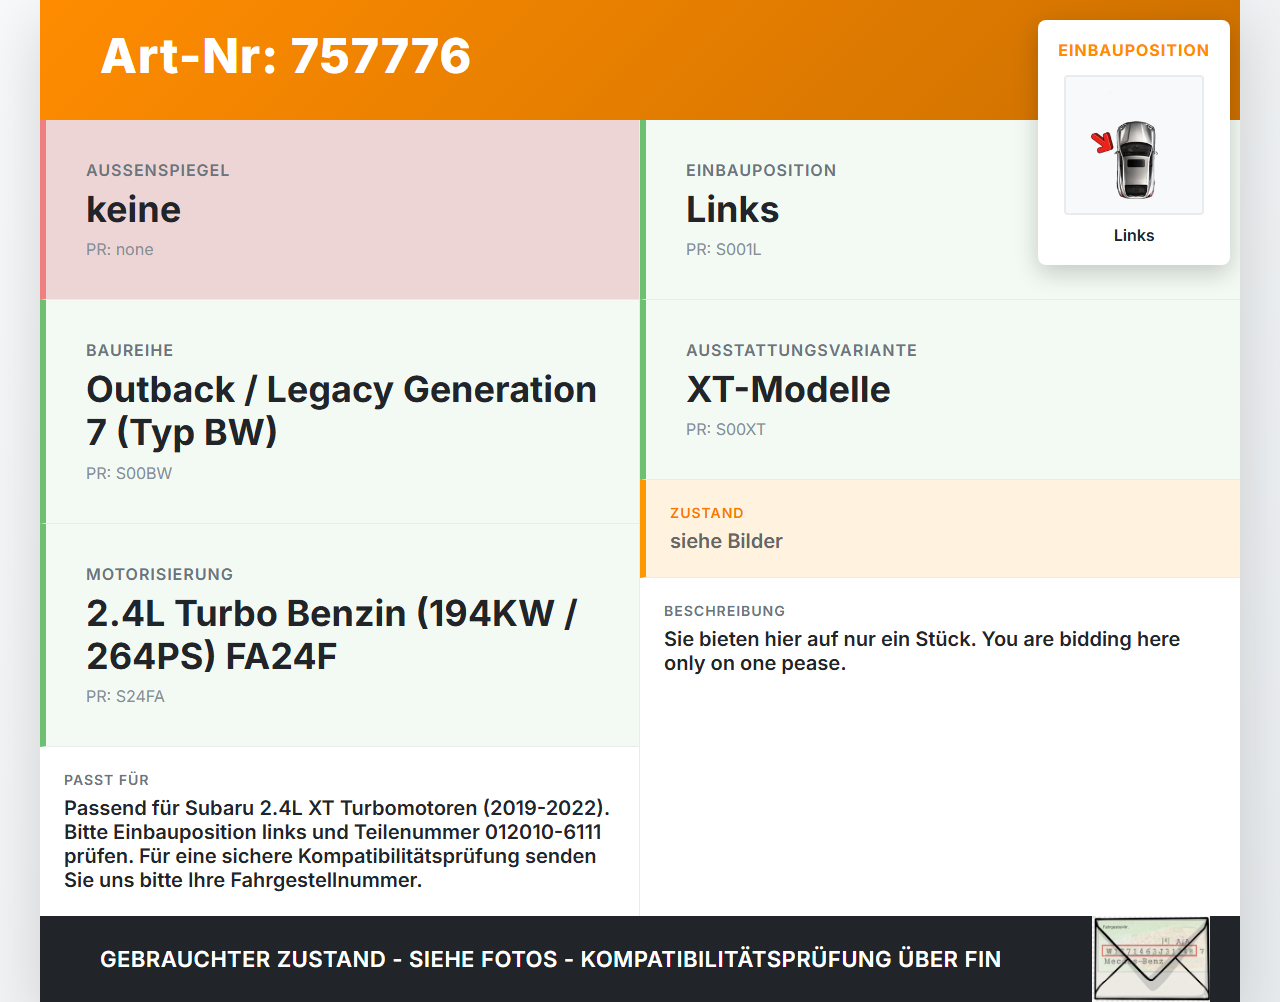Click the orange EINBAUPOSITION card title
This screenshot has height=1002, width=1280.
(1133, 50)
